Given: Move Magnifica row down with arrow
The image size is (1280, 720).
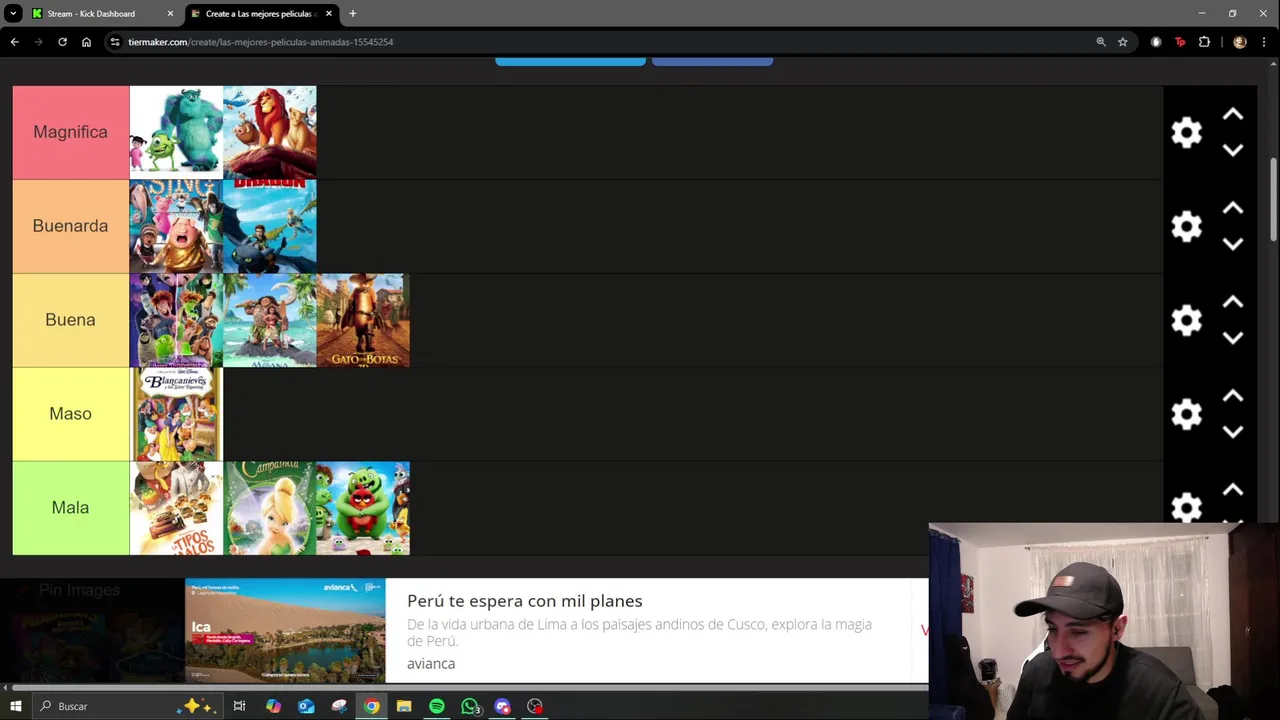Looking at the screenshot, I should point(1233,150).
